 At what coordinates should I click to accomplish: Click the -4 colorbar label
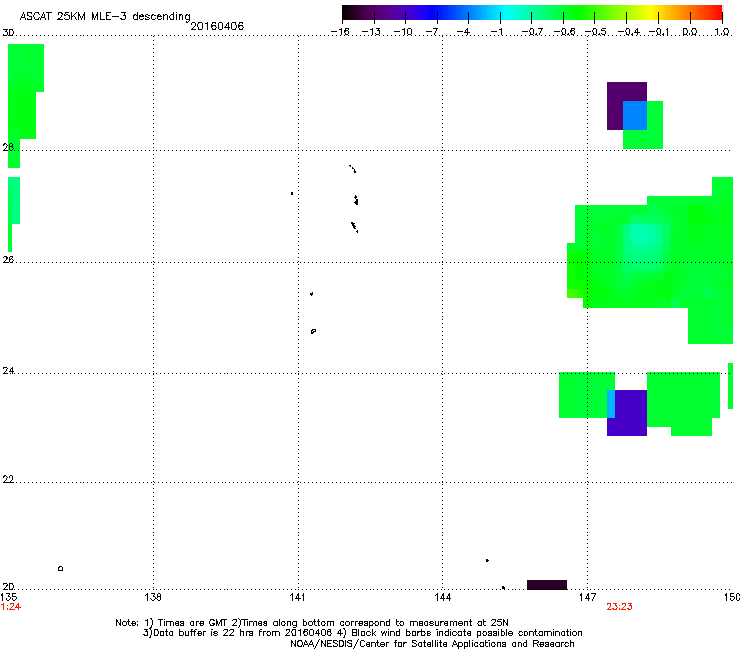[x=463, y=32]
